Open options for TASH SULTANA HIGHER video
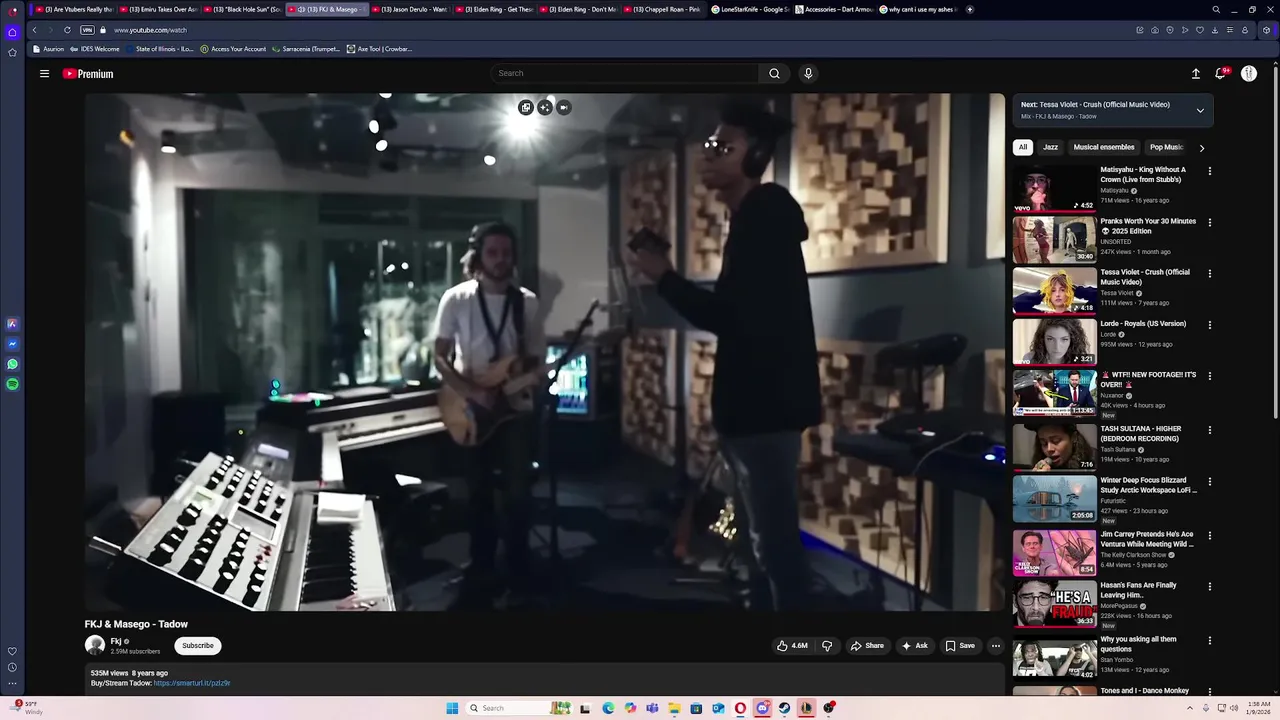 pos(1209,430)
